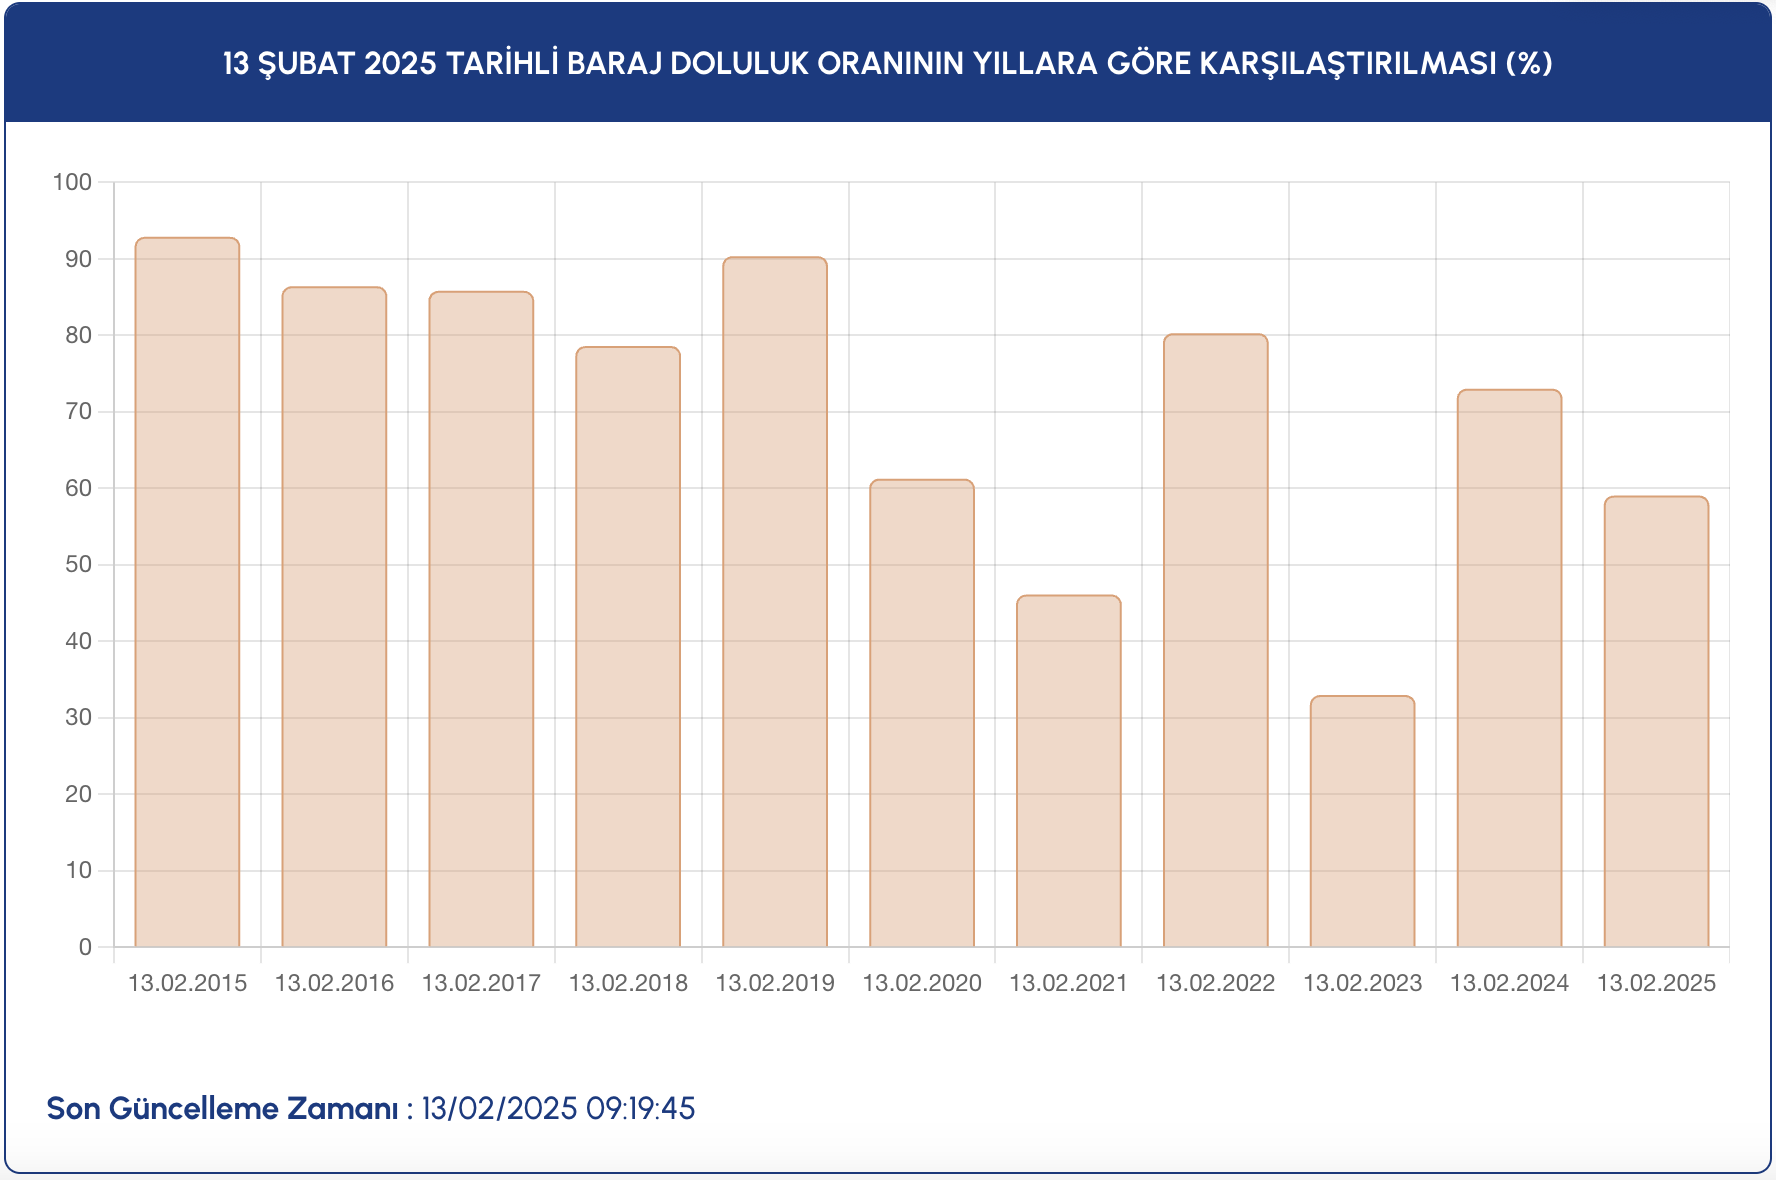Click the 13.02.2015 x-axis date label

click(187, 983)
